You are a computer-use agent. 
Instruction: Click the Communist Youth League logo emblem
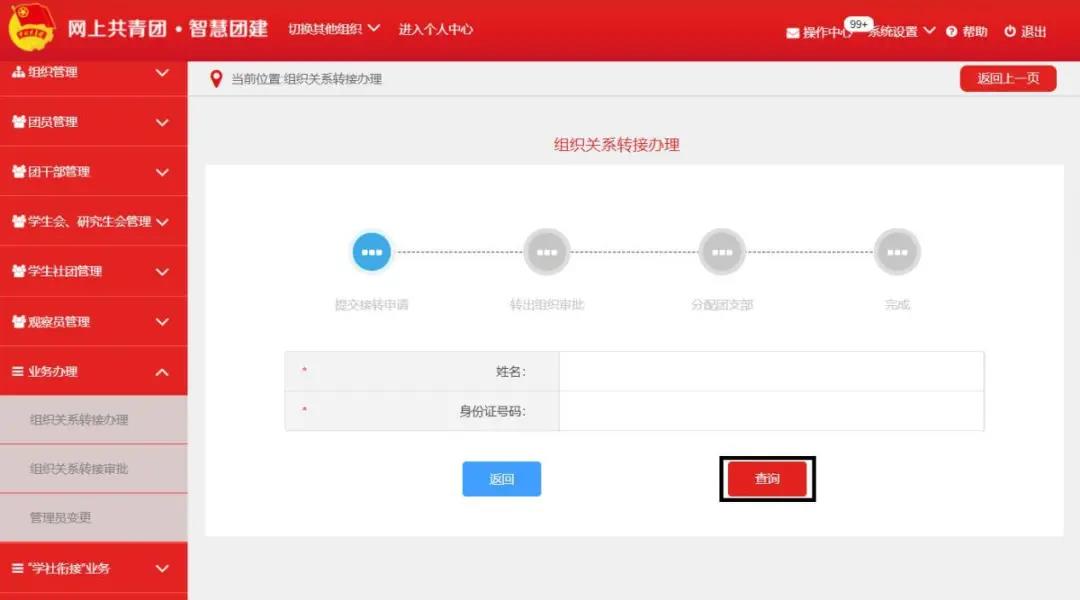[x=31, y=30]
